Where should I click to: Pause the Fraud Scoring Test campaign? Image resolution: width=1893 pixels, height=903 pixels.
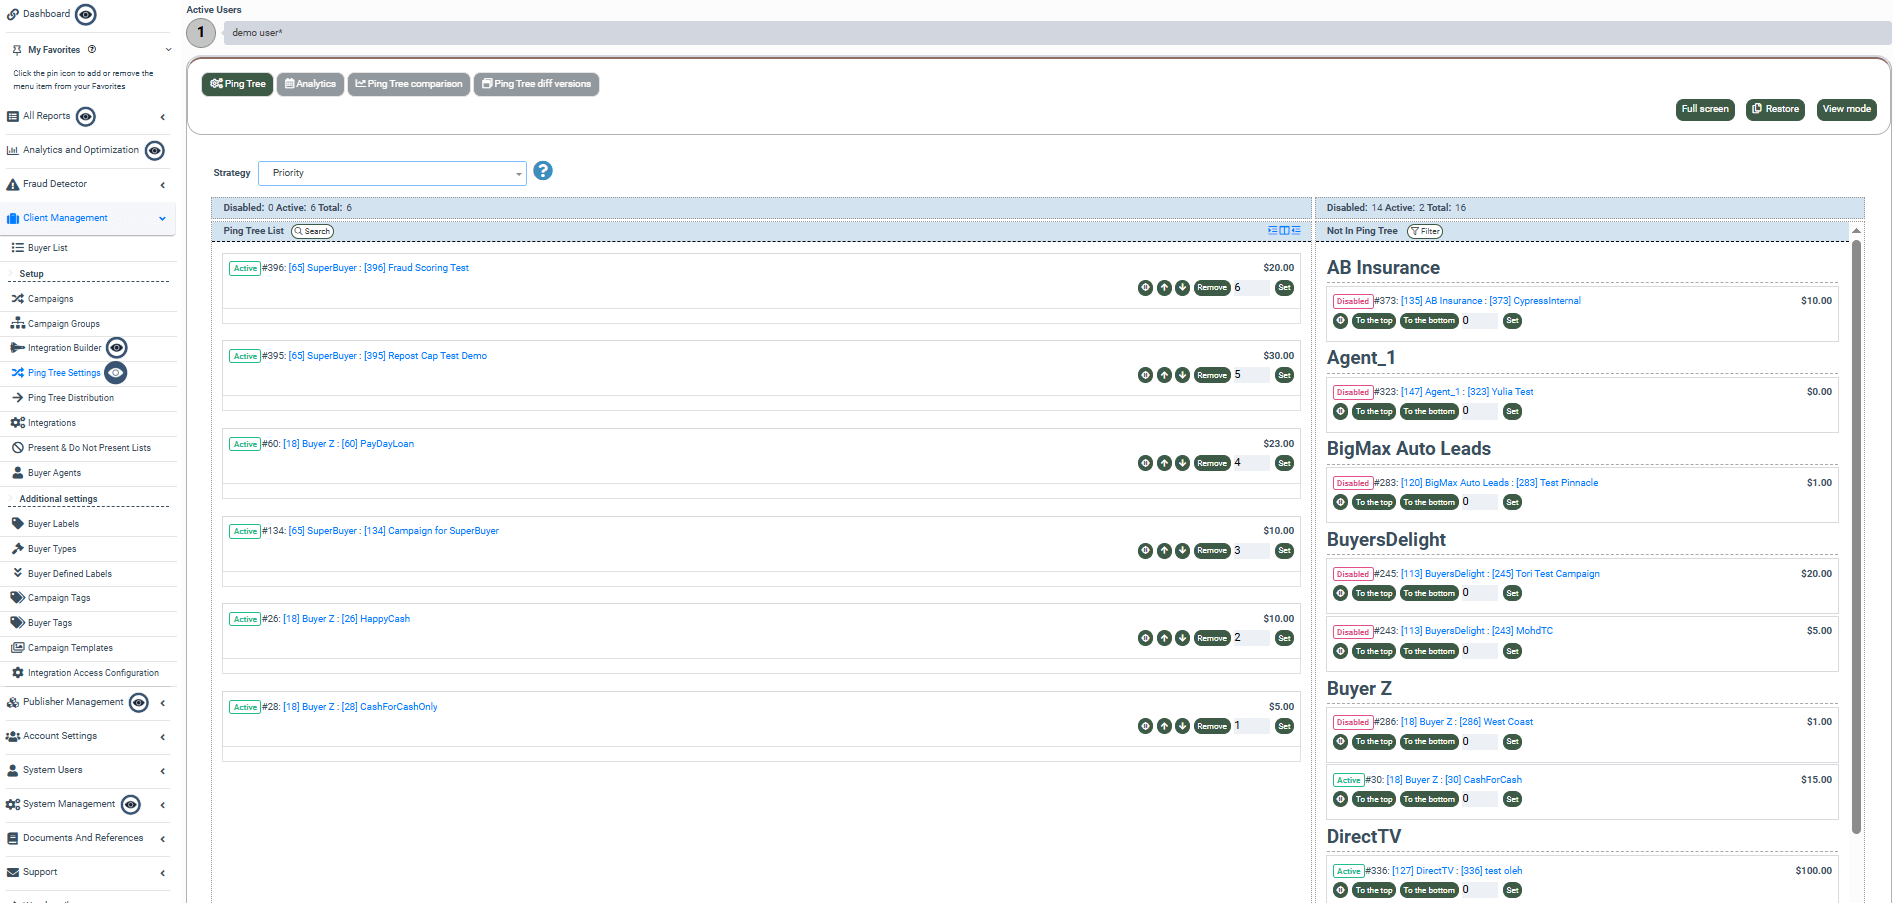1146,288
